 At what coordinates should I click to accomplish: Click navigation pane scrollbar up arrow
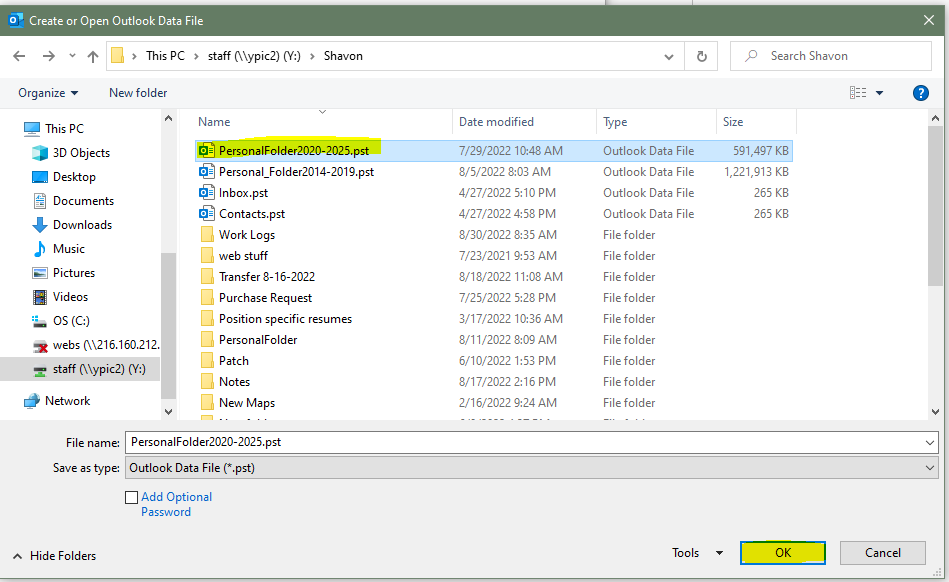(168, 119)
